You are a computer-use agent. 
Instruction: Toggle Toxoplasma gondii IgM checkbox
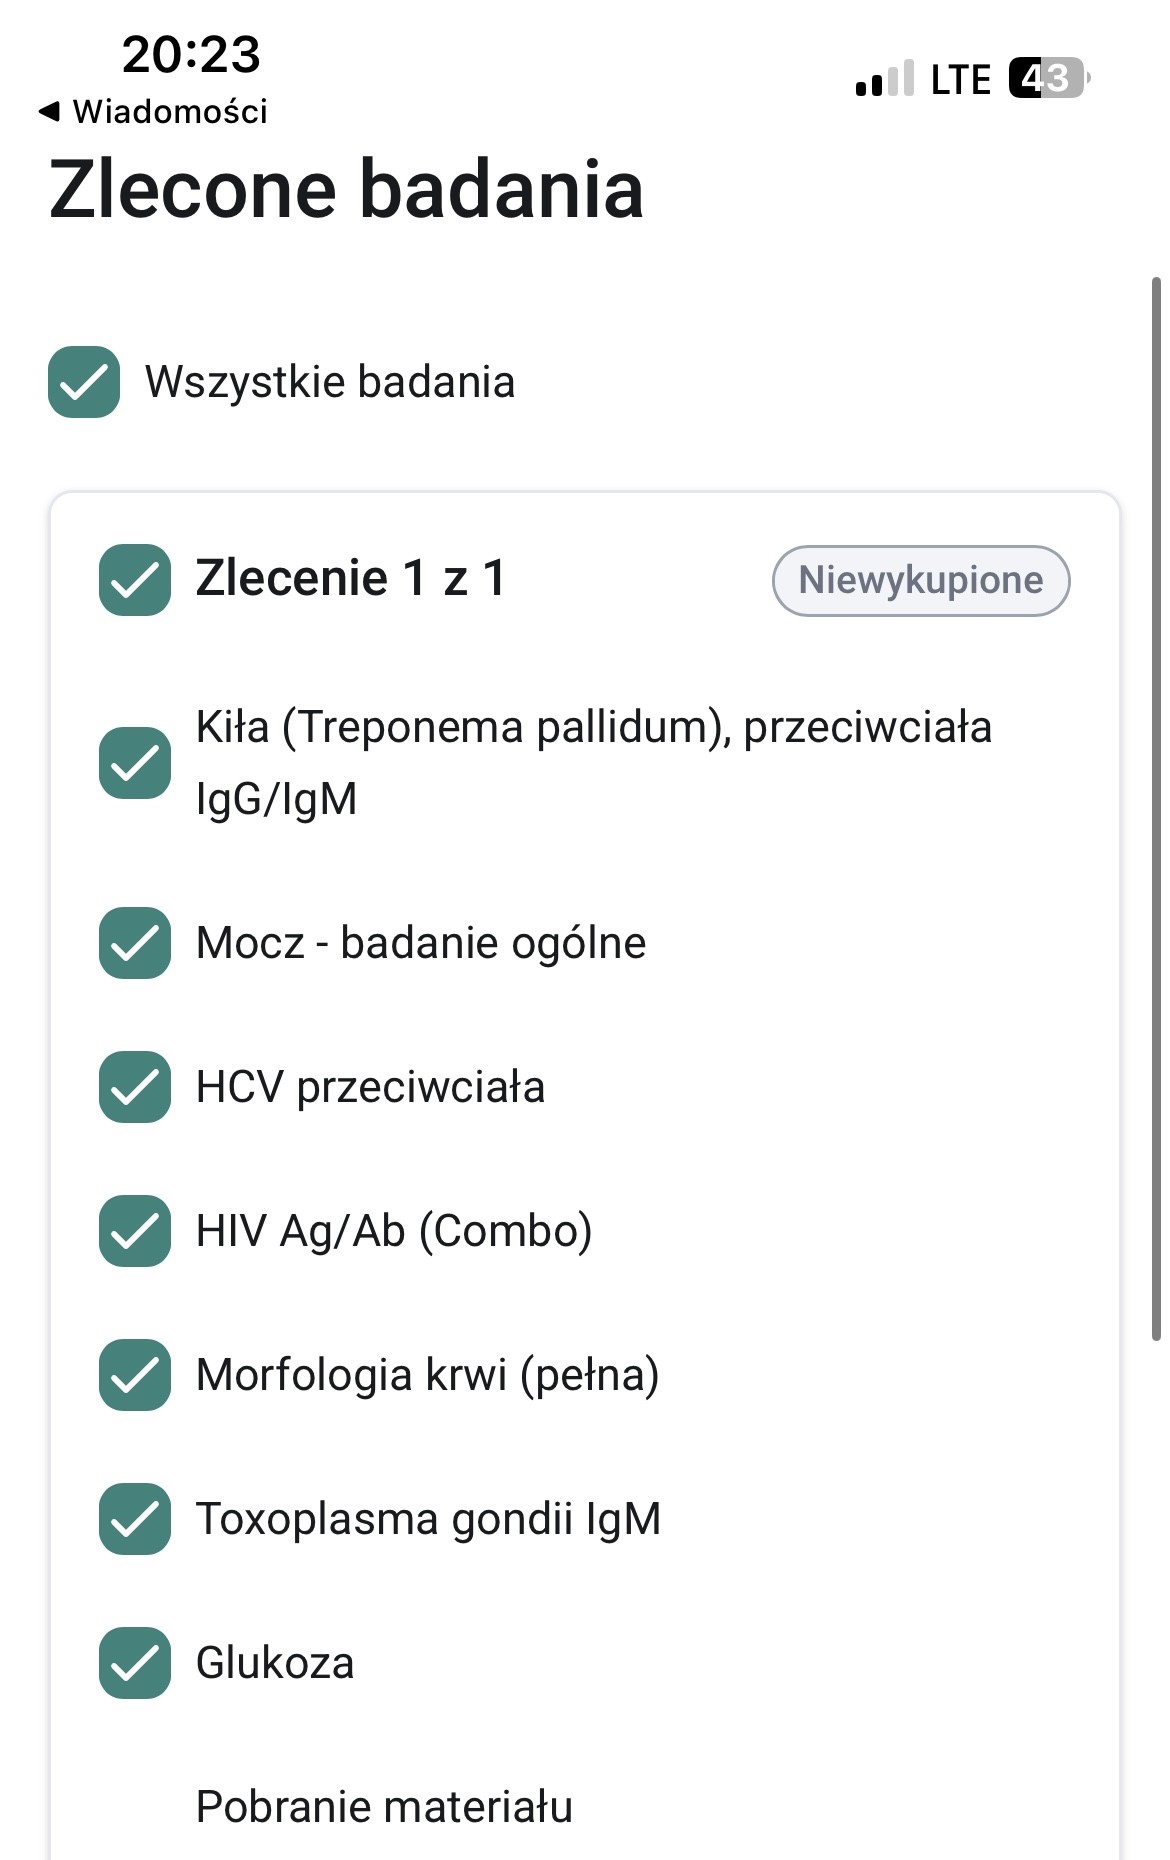tap(135, 1519)
